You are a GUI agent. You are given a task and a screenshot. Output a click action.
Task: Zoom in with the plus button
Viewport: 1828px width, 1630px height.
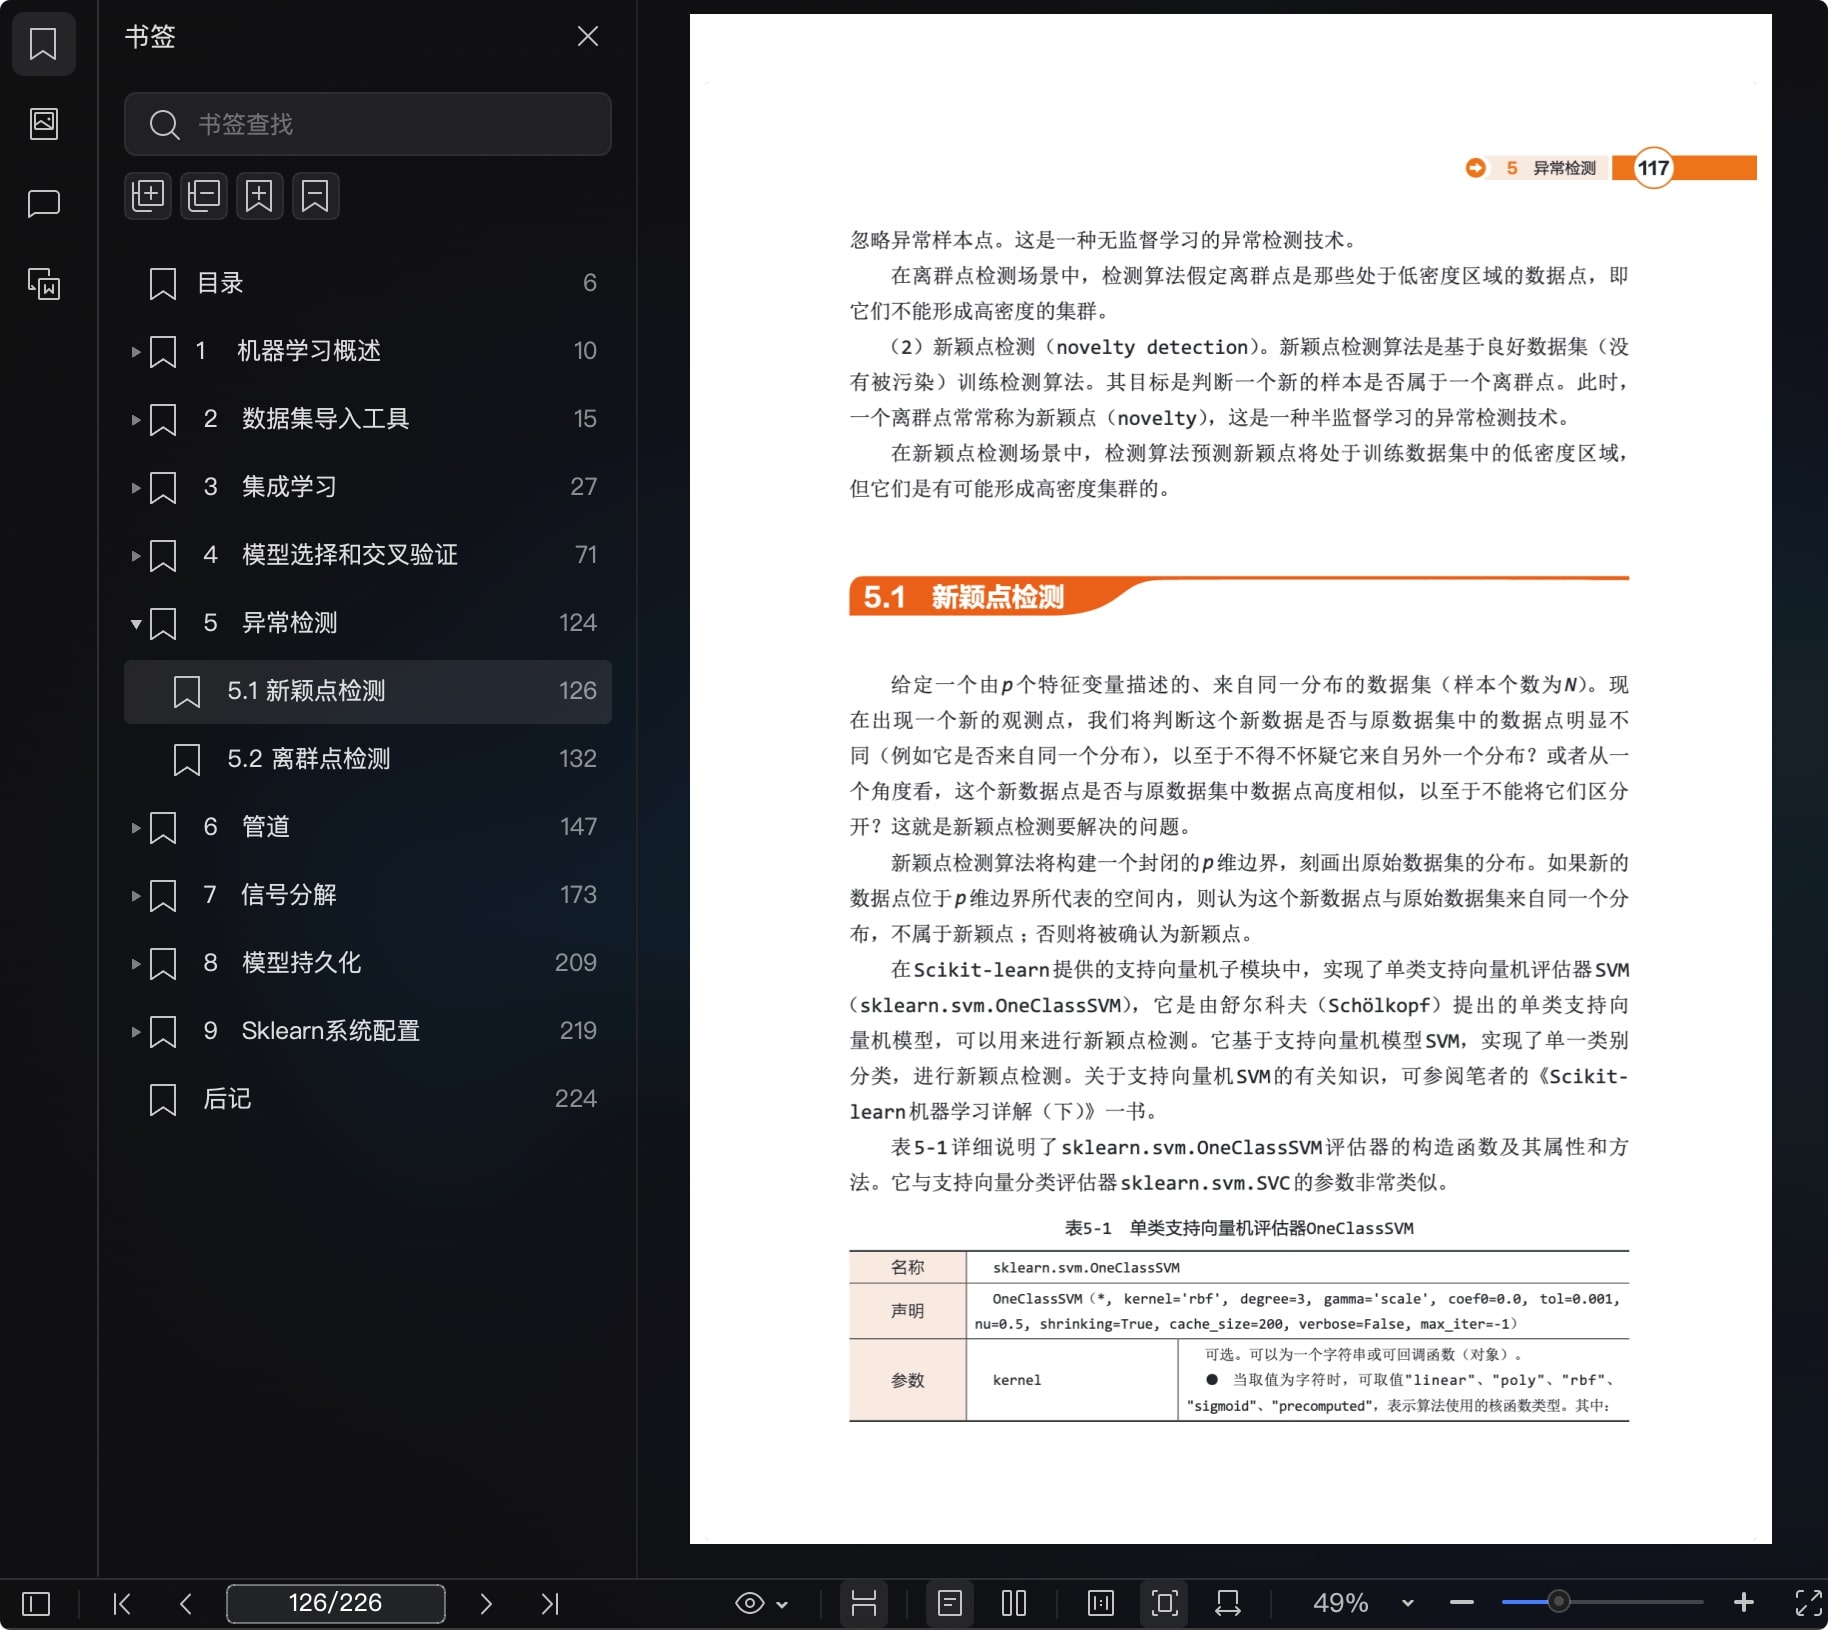1744,1603
